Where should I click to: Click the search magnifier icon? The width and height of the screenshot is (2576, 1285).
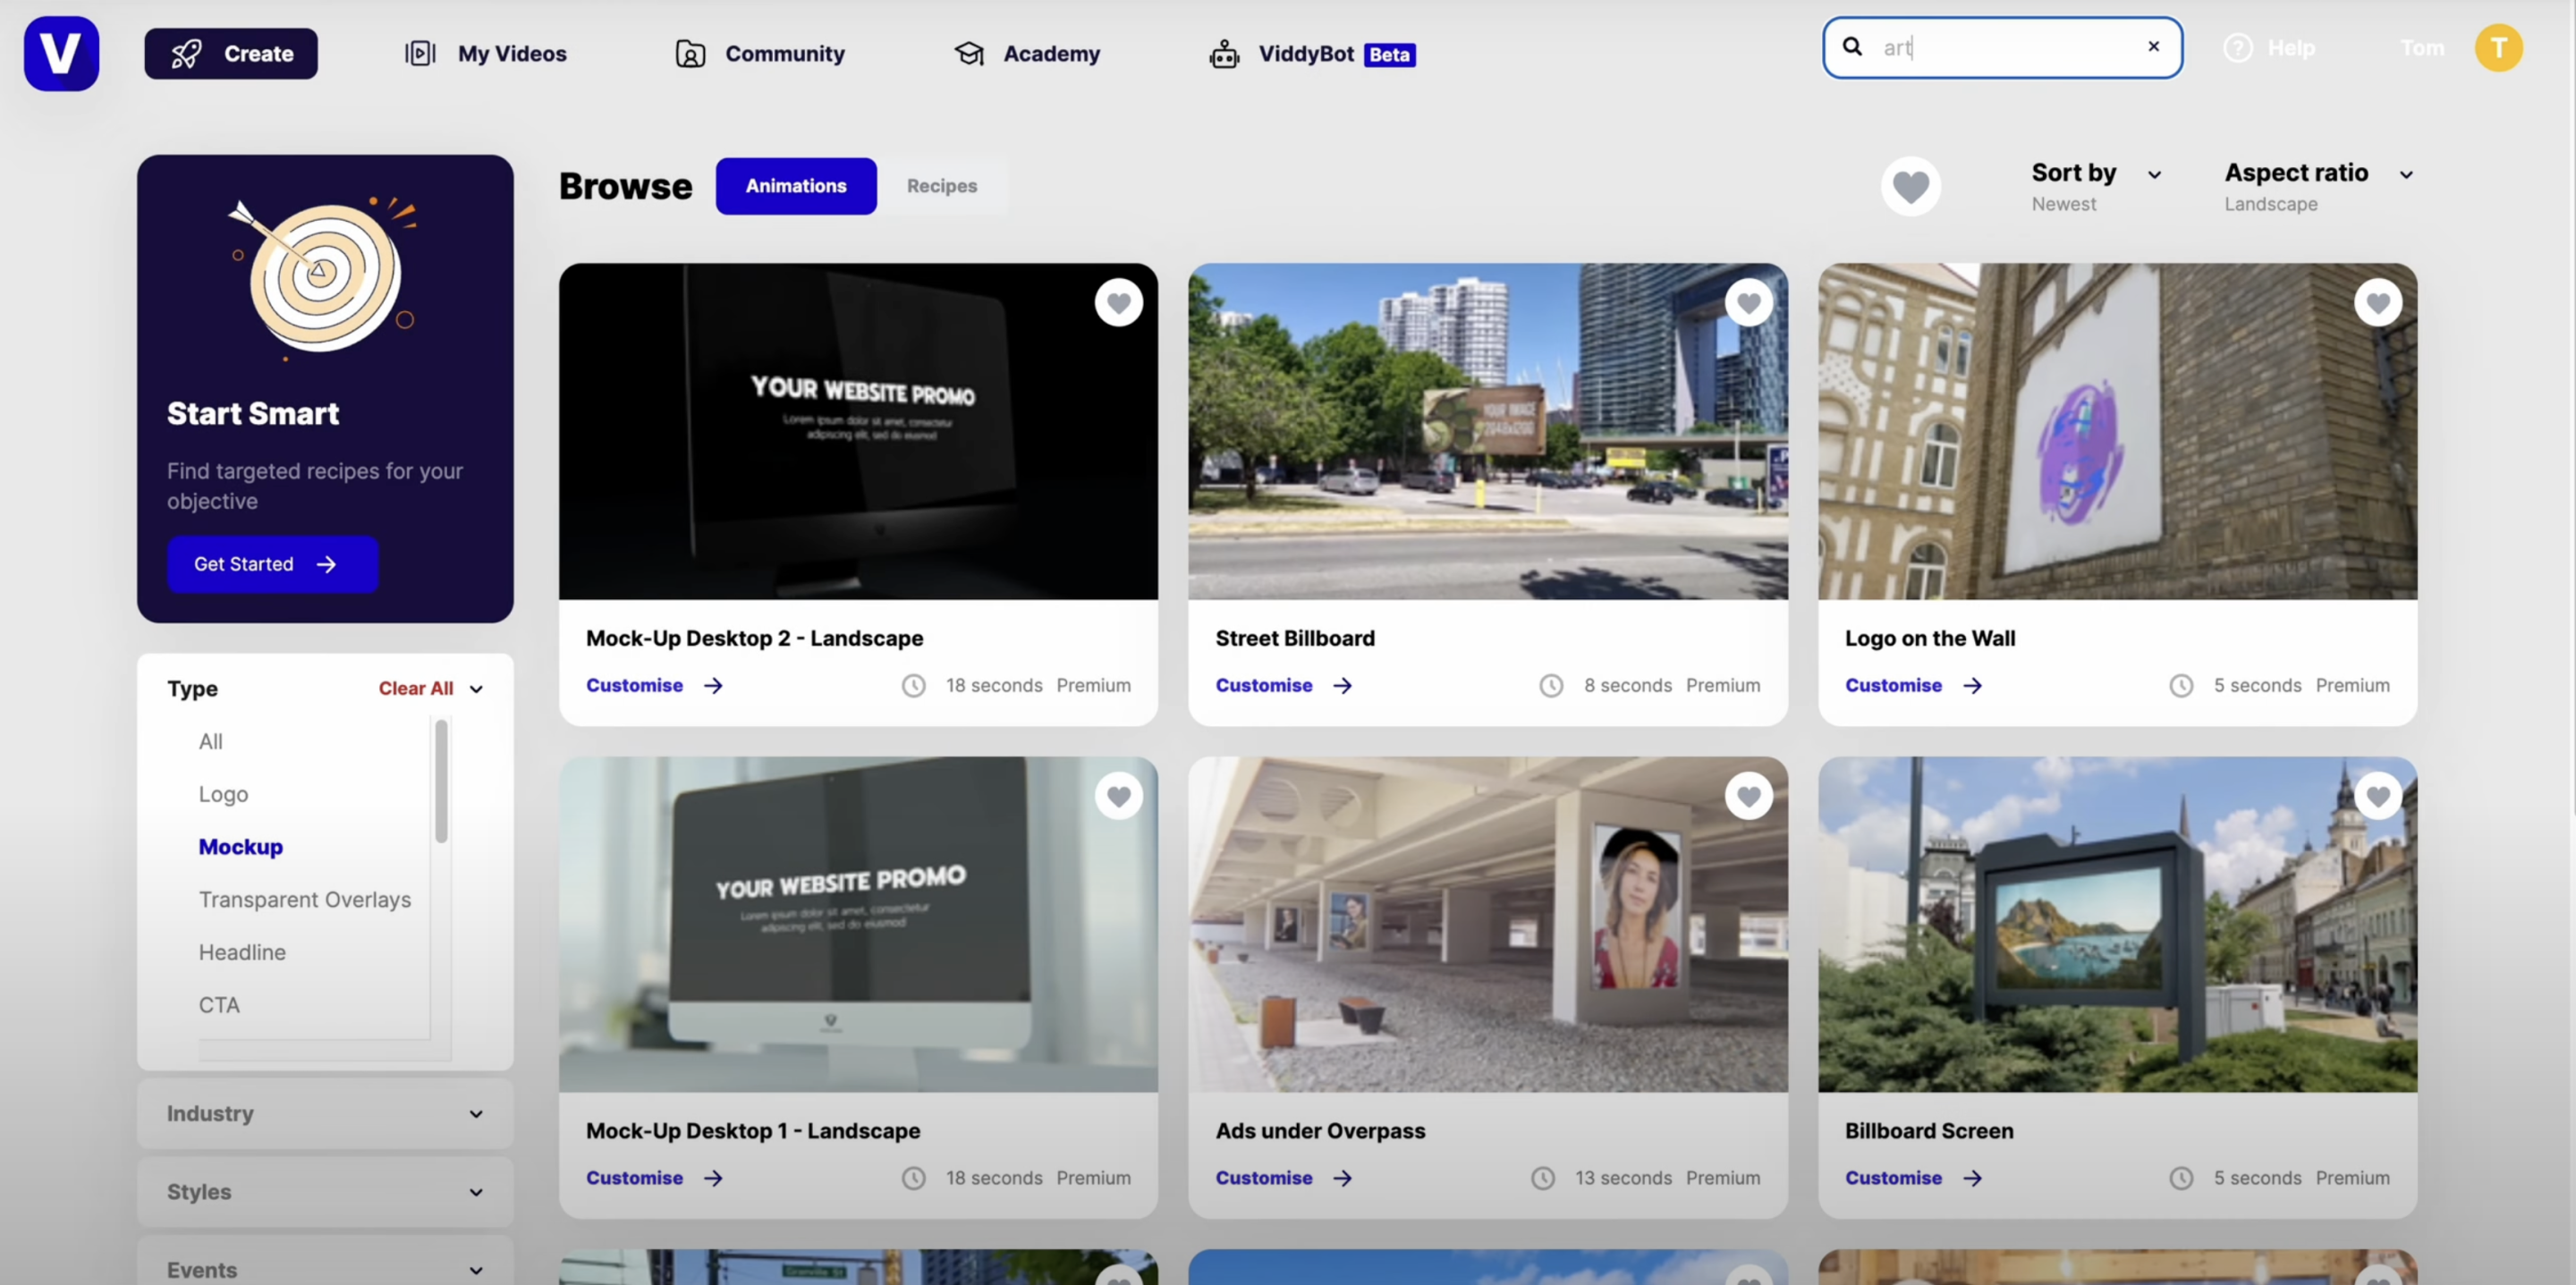tap(1852, 46)
